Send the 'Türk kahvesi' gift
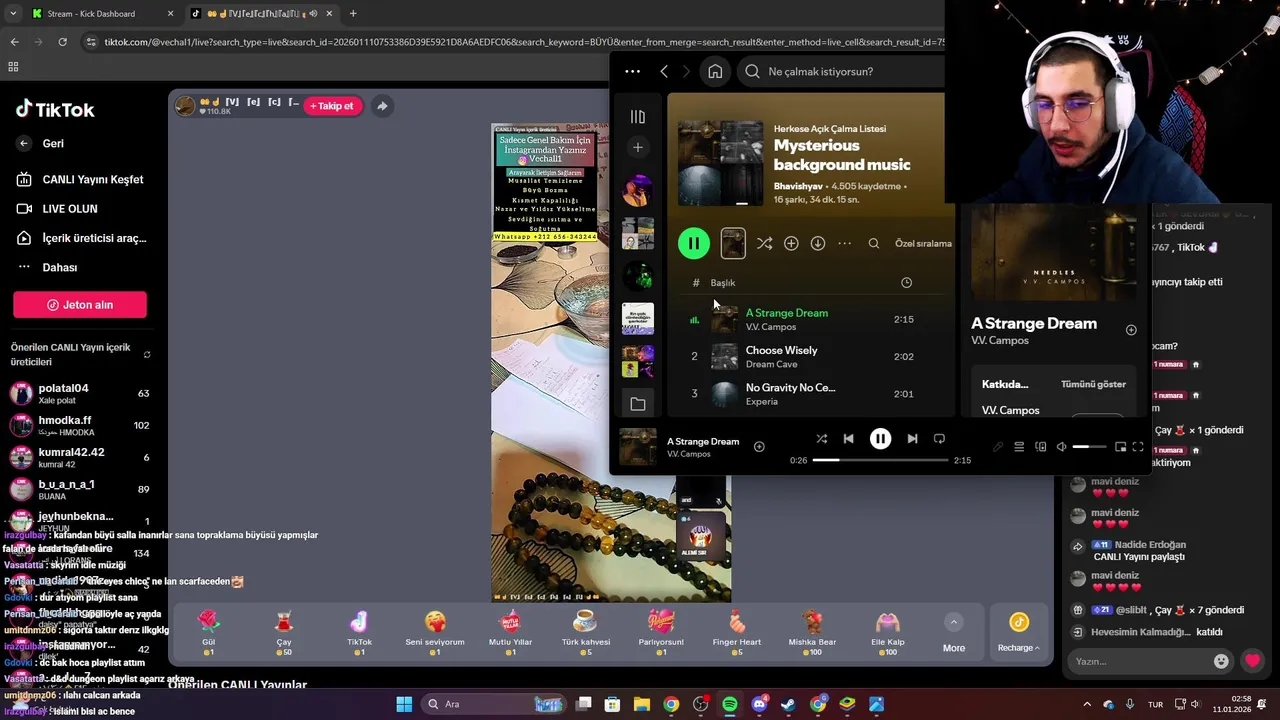1280x720 pixels. point(586,632)
